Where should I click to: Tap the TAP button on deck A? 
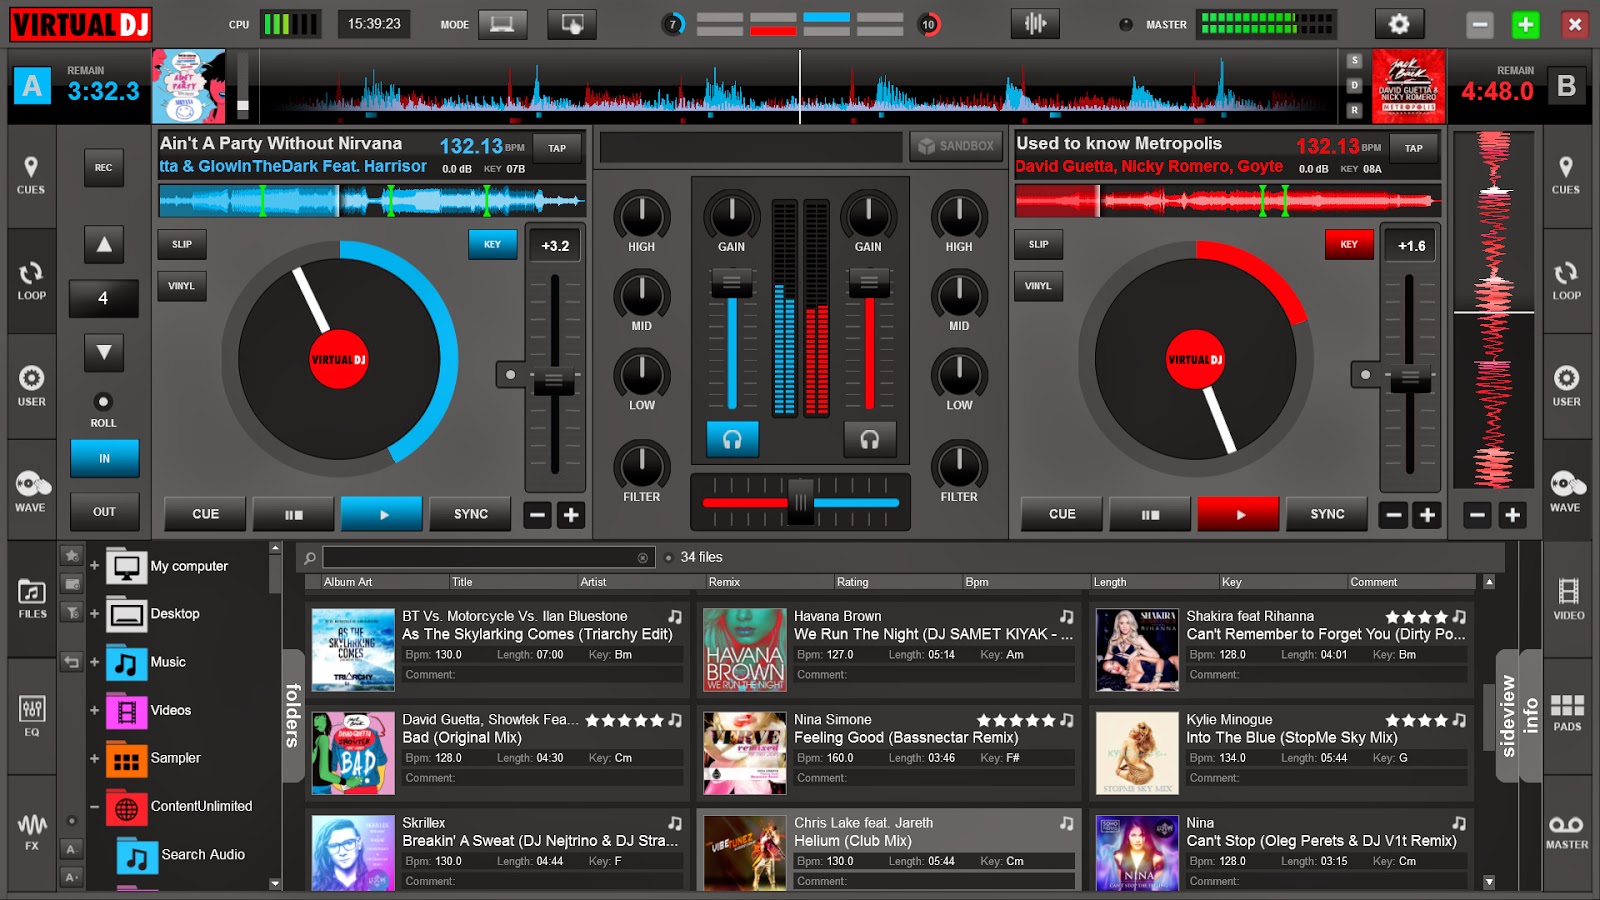557,147
